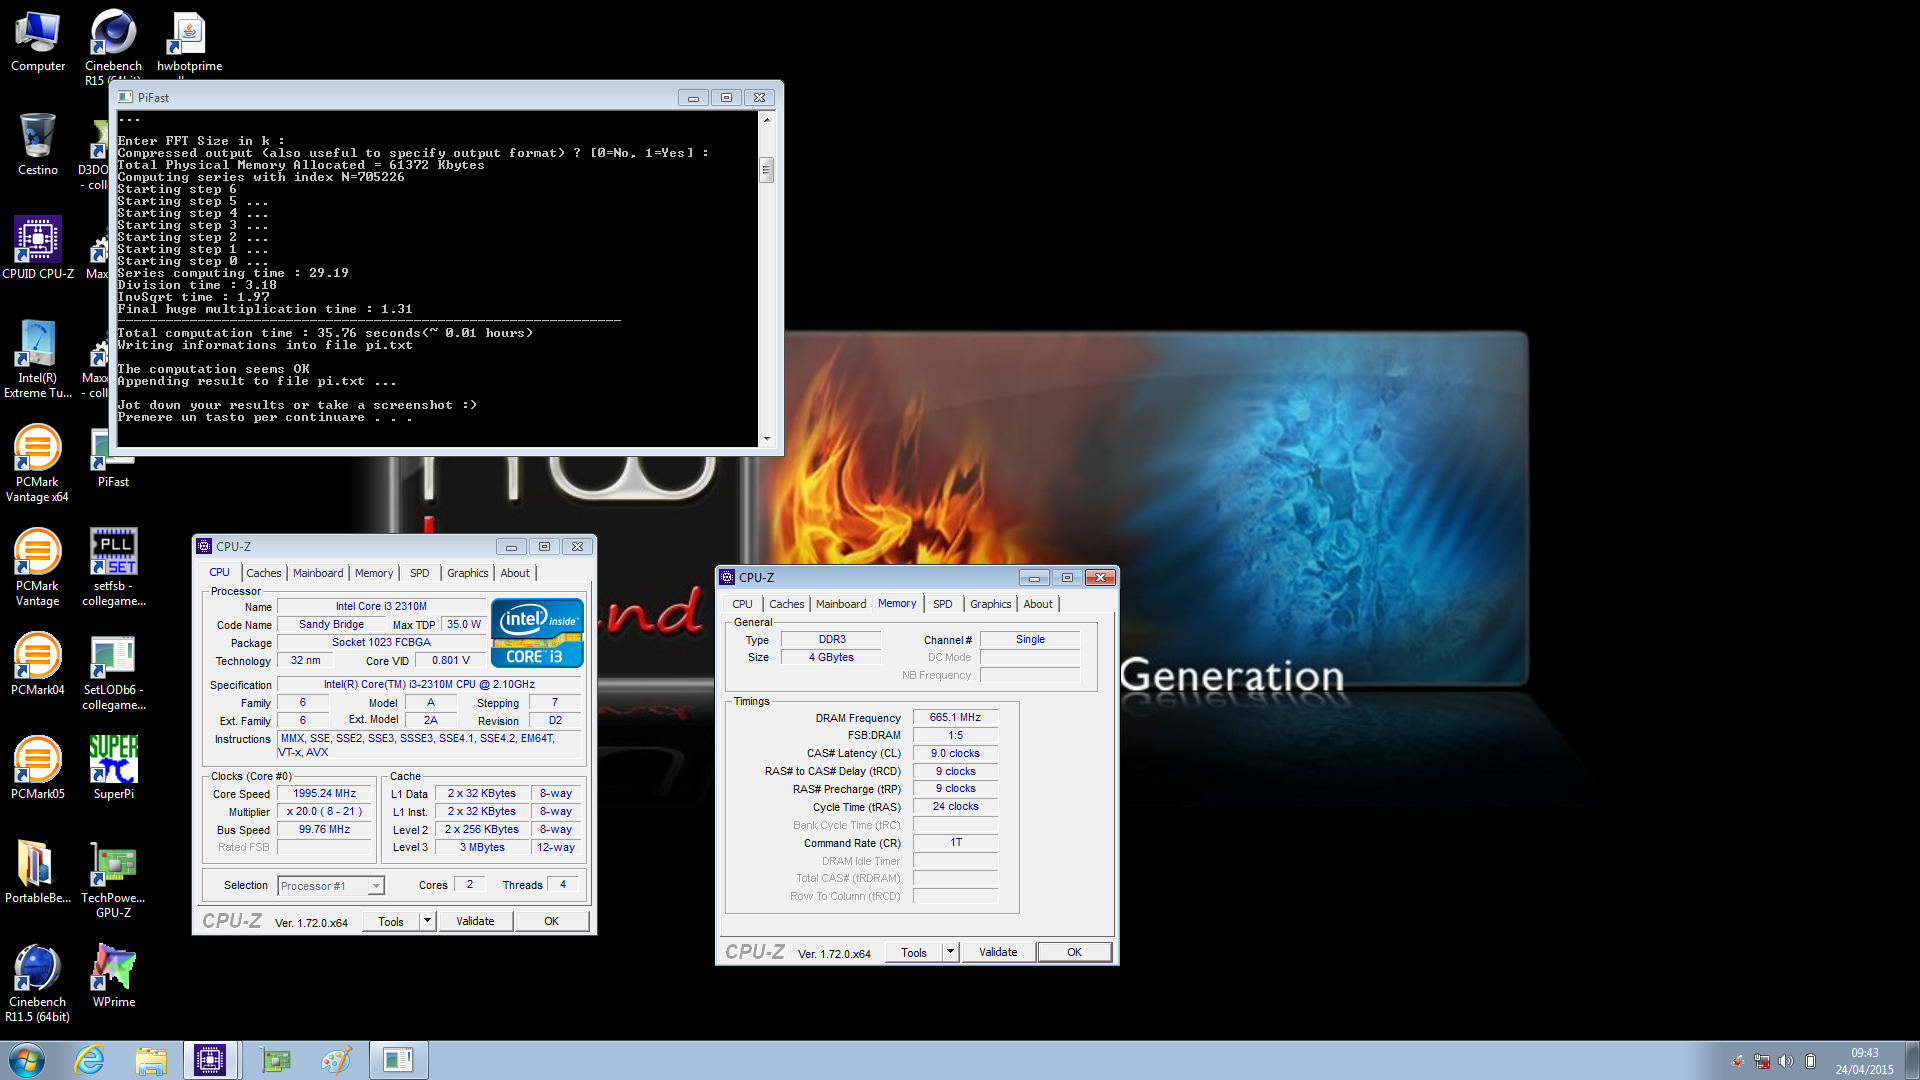Launch WPrime desktop shortcut
This screenshot has width=1920, height=1080.
[113, 977]
